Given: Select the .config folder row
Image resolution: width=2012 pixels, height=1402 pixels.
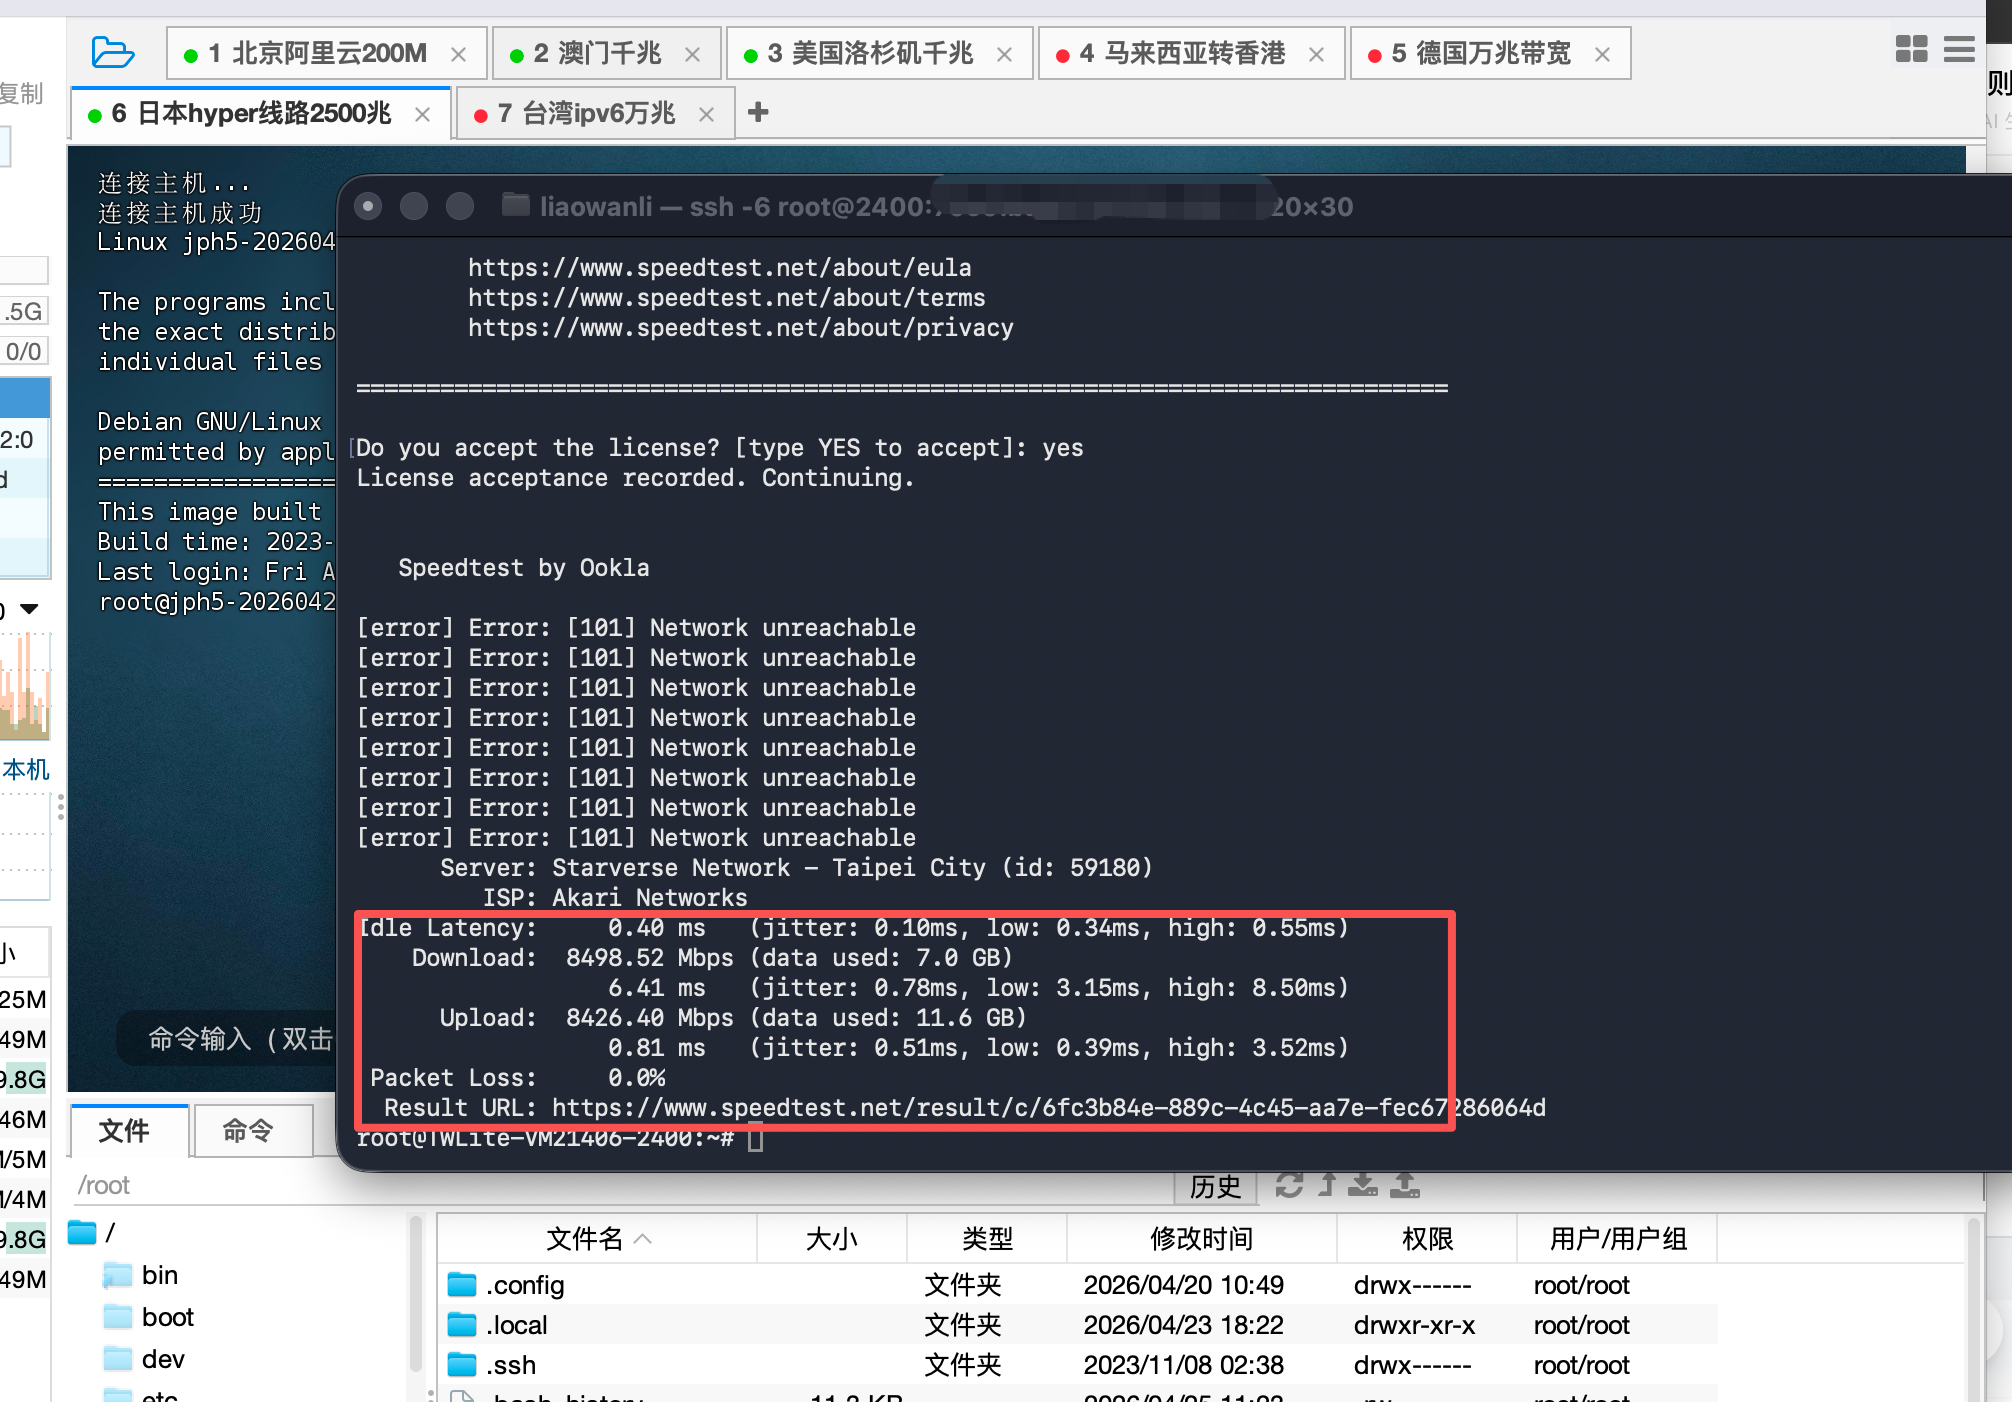Looking at the screenshot, I should click(x=1078, y=1285).
